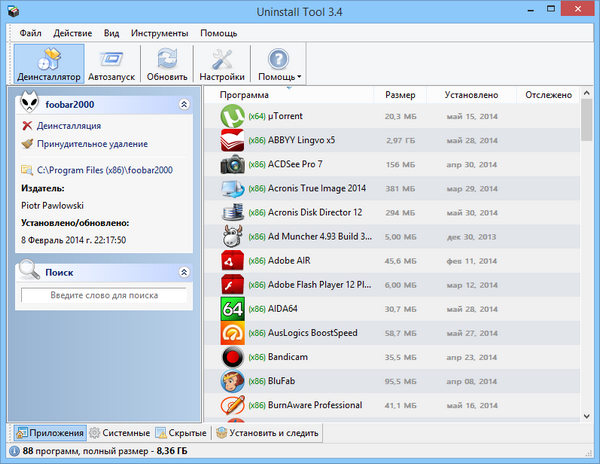Open the Помощь toolbar dropdown arrow
Screen dimensions: 600x464
(x=299, y=77)
